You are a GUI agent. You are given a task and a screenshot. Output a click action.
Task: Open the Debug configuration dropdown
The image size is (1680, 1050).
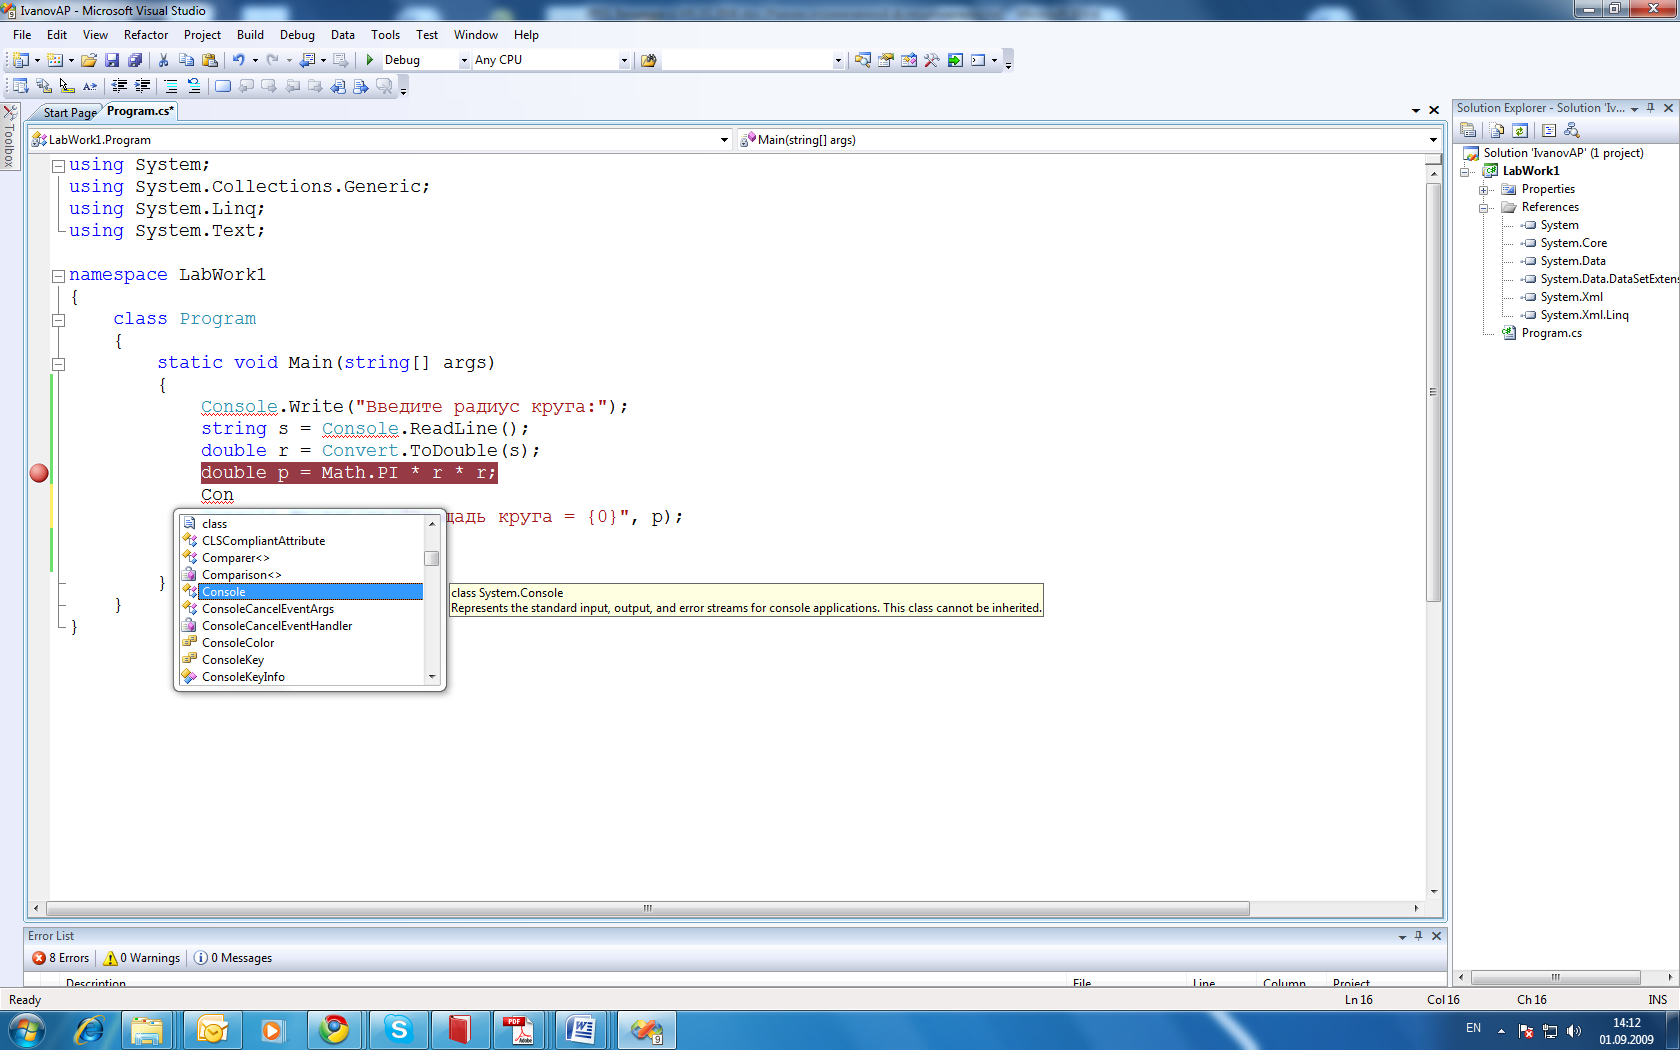[464, 60]
